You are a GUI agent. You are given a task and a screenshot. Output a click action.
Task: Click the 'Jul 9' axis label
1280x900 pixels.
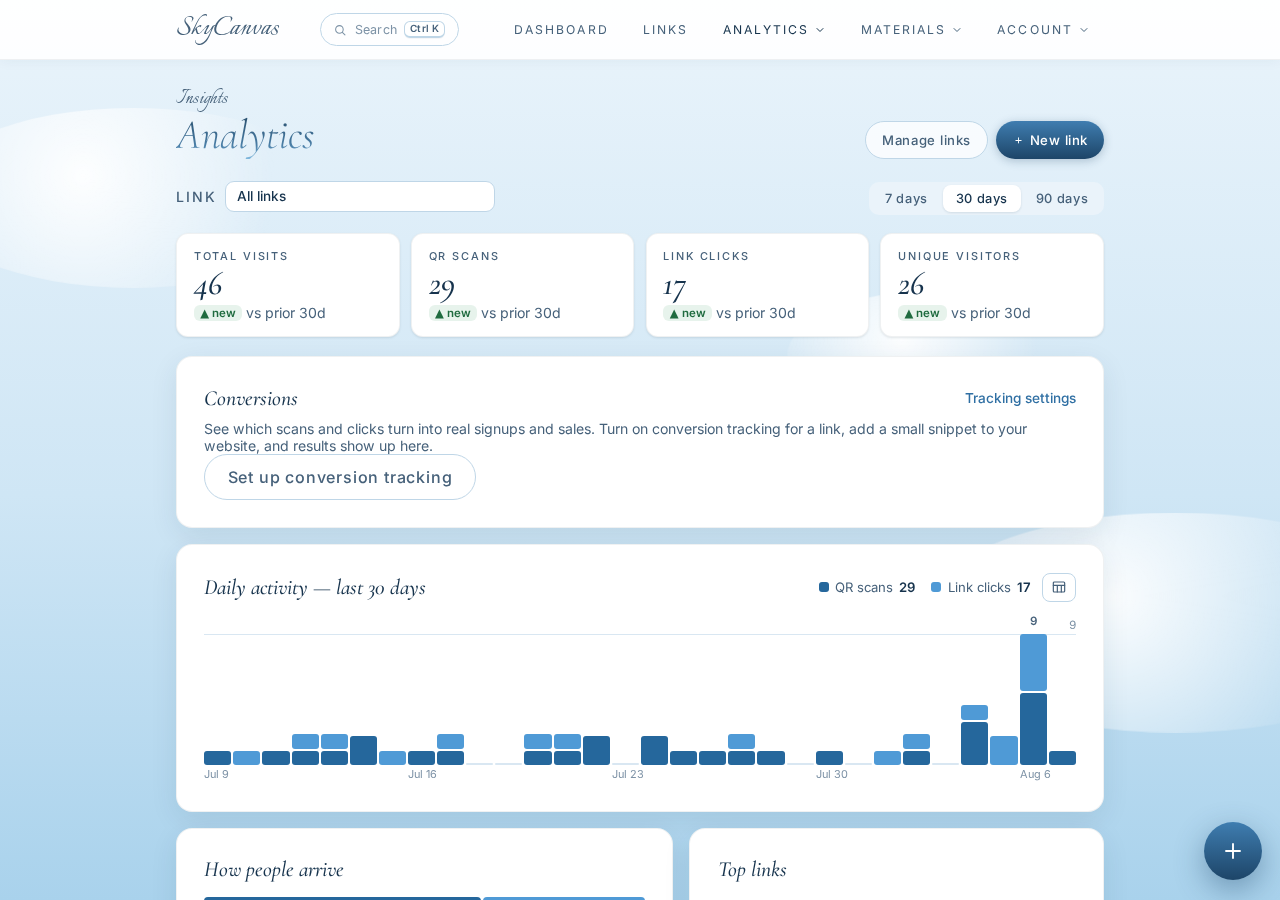[x=216, y=774]
